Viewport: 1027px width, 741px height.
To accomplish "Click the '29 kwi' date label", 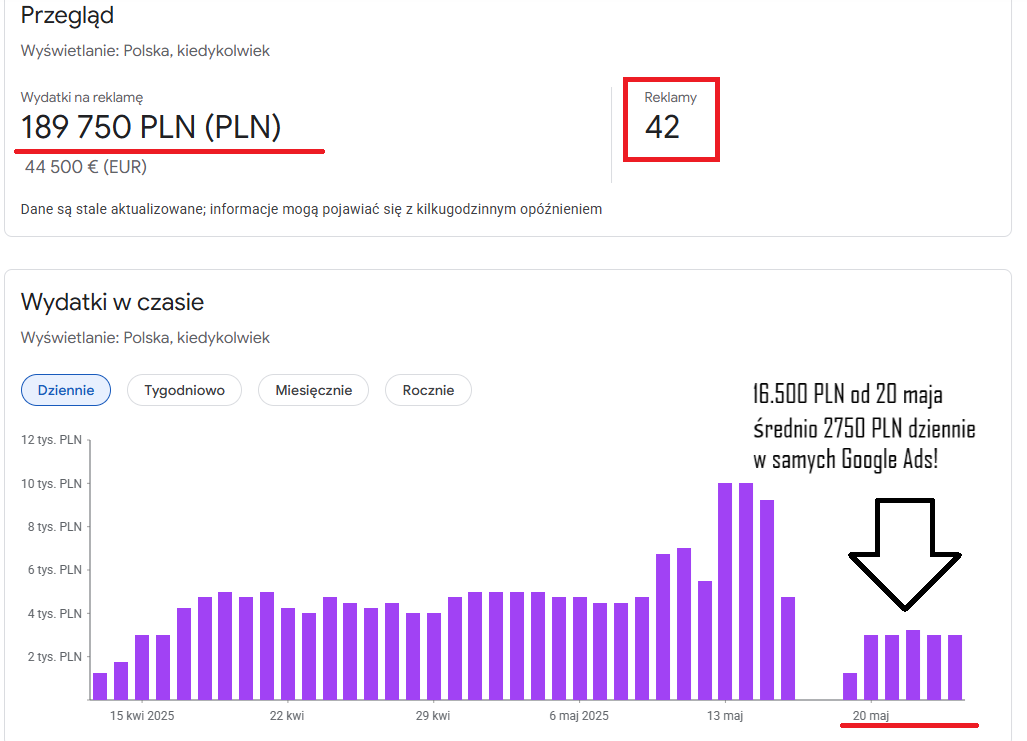I will (x=433, y=715).
